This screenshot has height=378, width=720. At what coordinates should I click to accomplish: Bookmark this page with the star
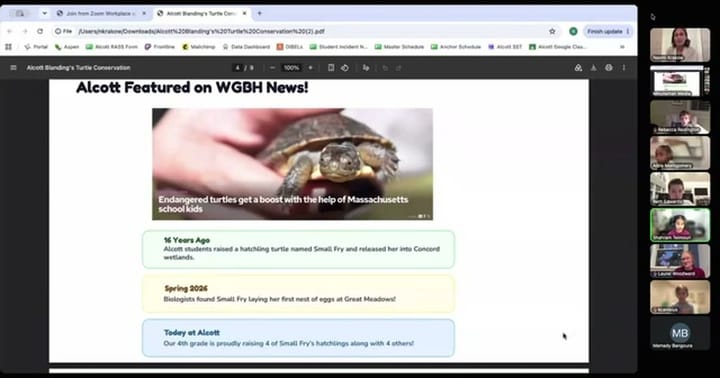coord(552,31)
